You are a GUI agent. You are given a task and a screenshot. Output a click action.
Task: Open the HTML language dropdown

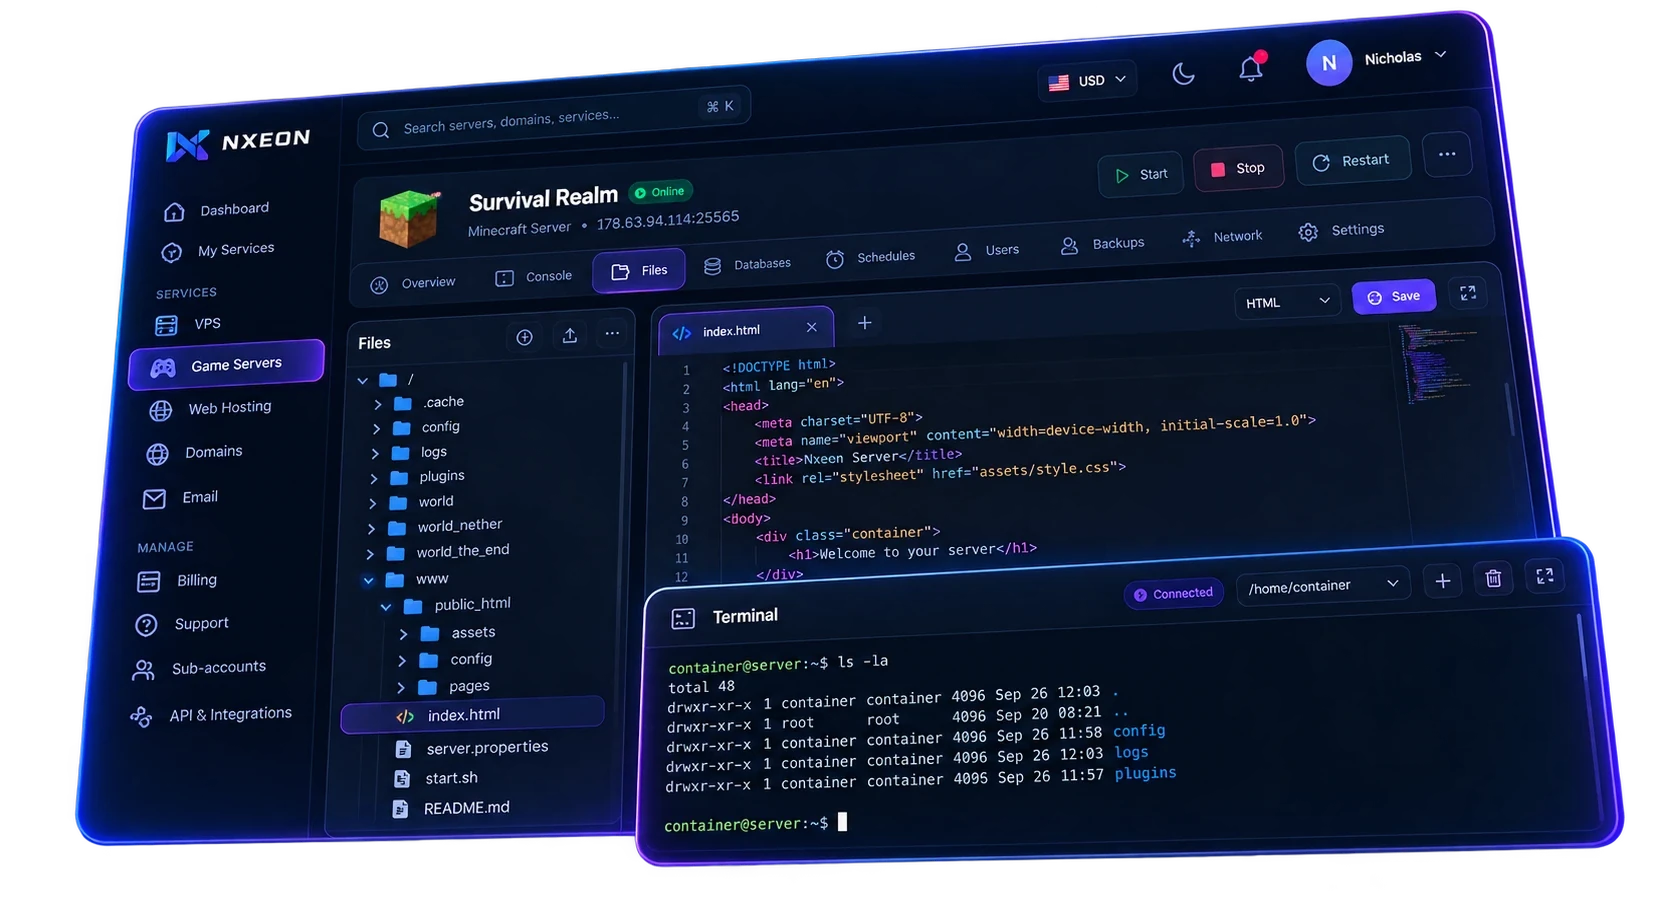tap(1287, 302)
